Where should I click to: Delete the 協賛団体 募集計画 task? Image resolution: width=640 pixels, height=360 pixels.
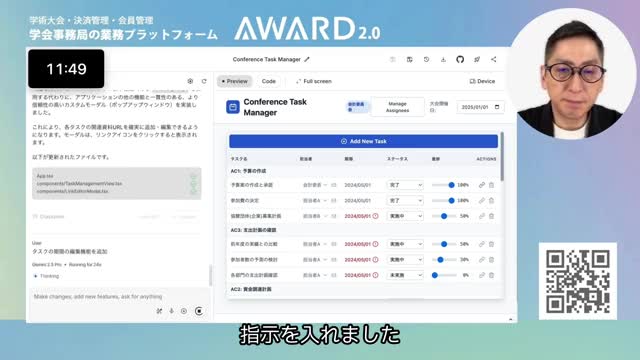coord(491,216)
